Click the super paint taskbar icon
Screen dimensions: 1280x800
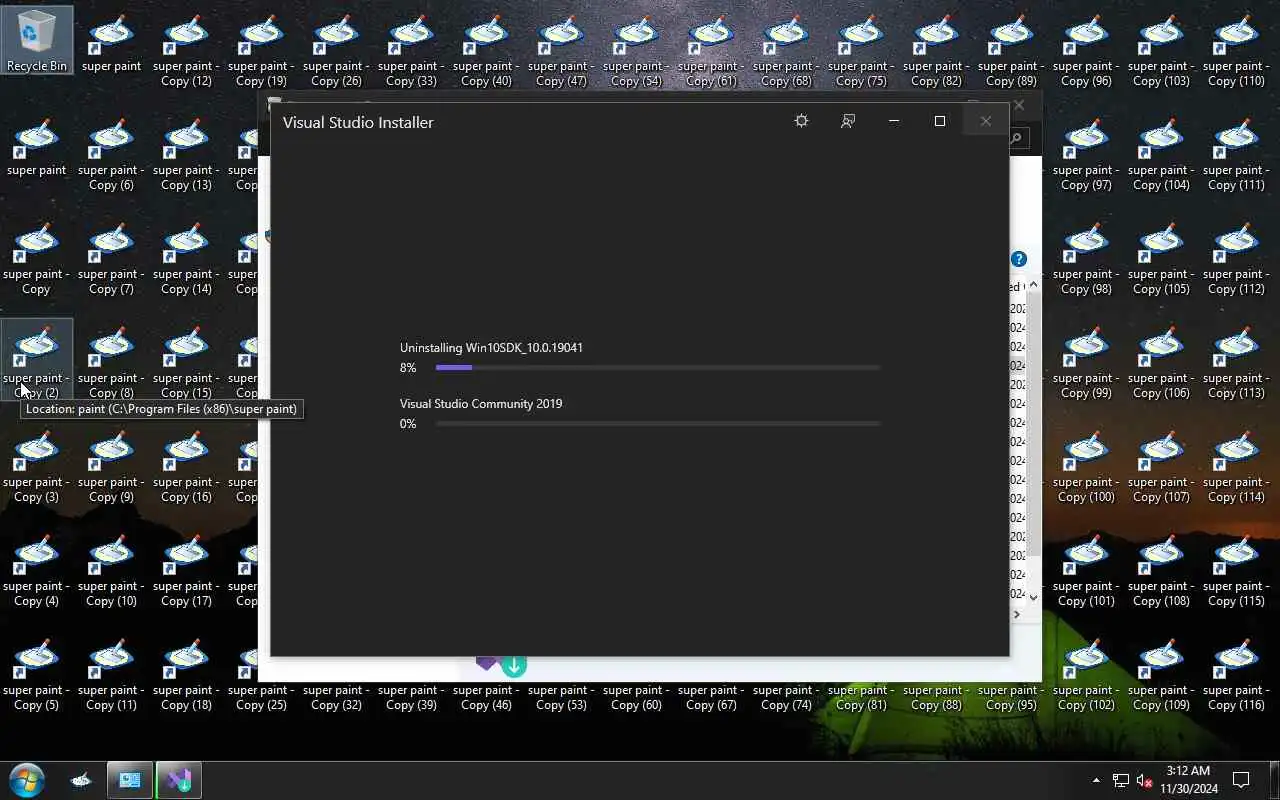coord(82,780)
